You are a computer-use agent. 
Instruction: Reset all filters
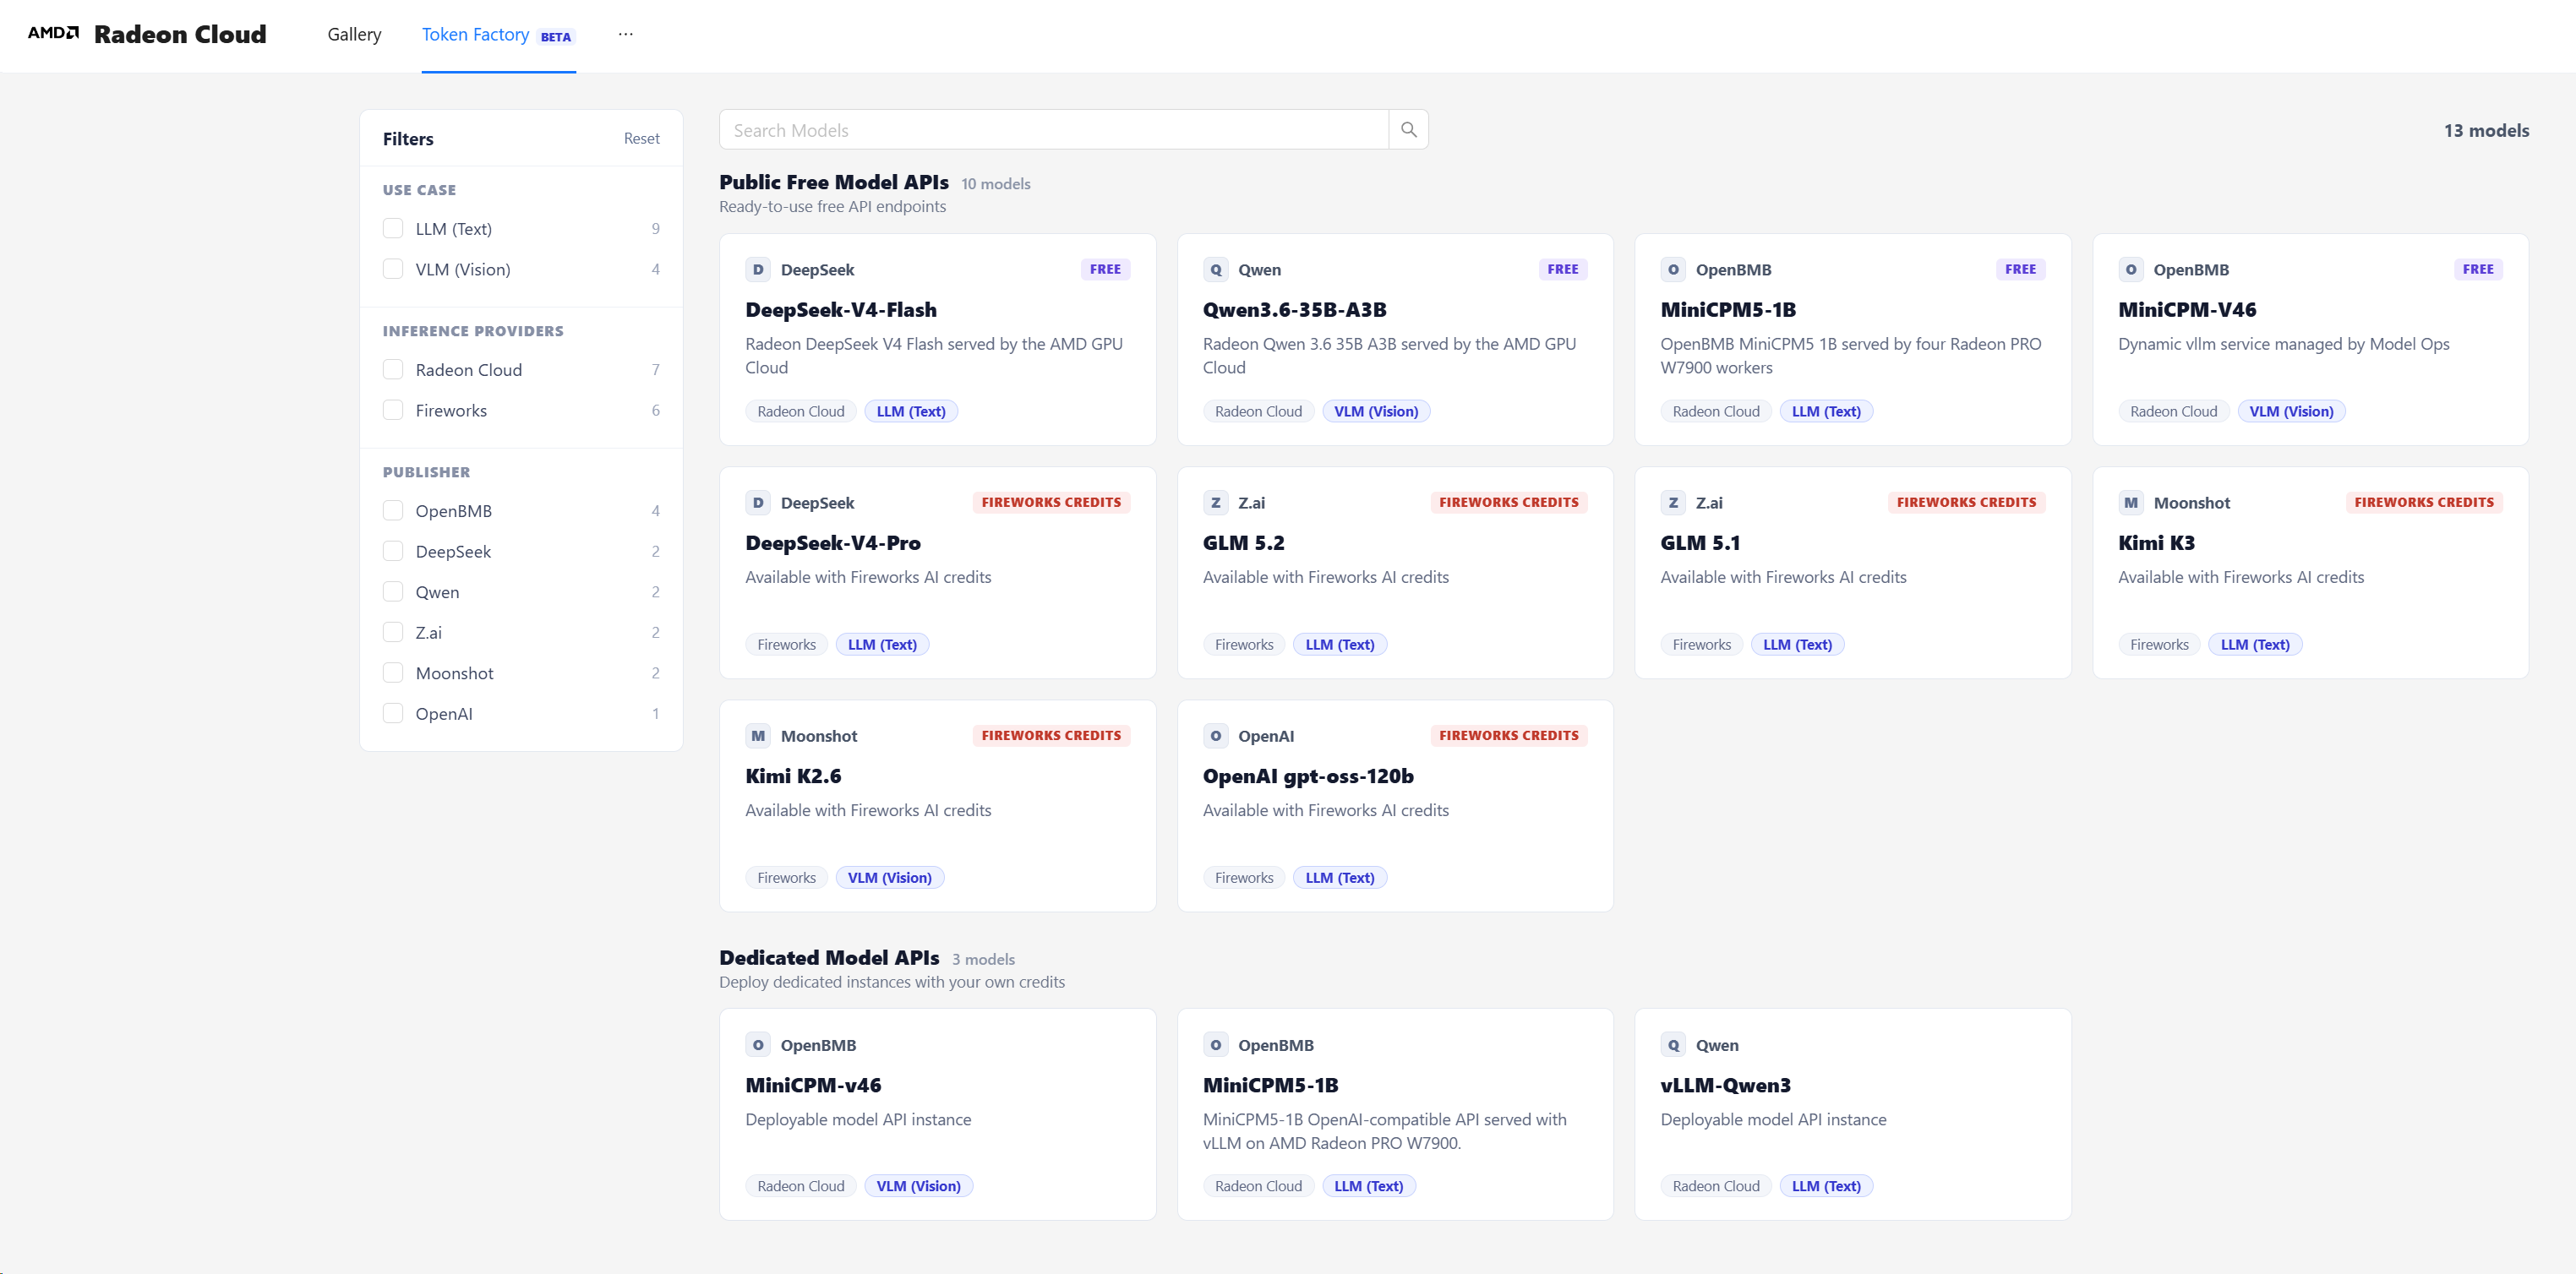[641, 138]
